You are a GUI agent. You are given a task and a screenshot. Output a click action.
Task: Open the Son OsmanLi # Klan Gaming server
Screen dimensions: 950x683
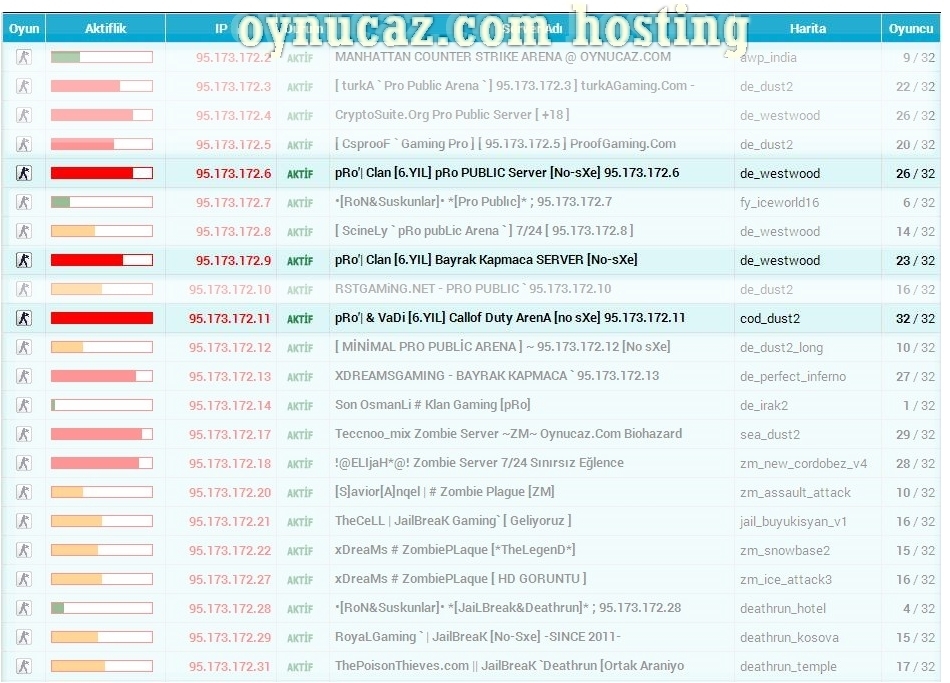433,405
